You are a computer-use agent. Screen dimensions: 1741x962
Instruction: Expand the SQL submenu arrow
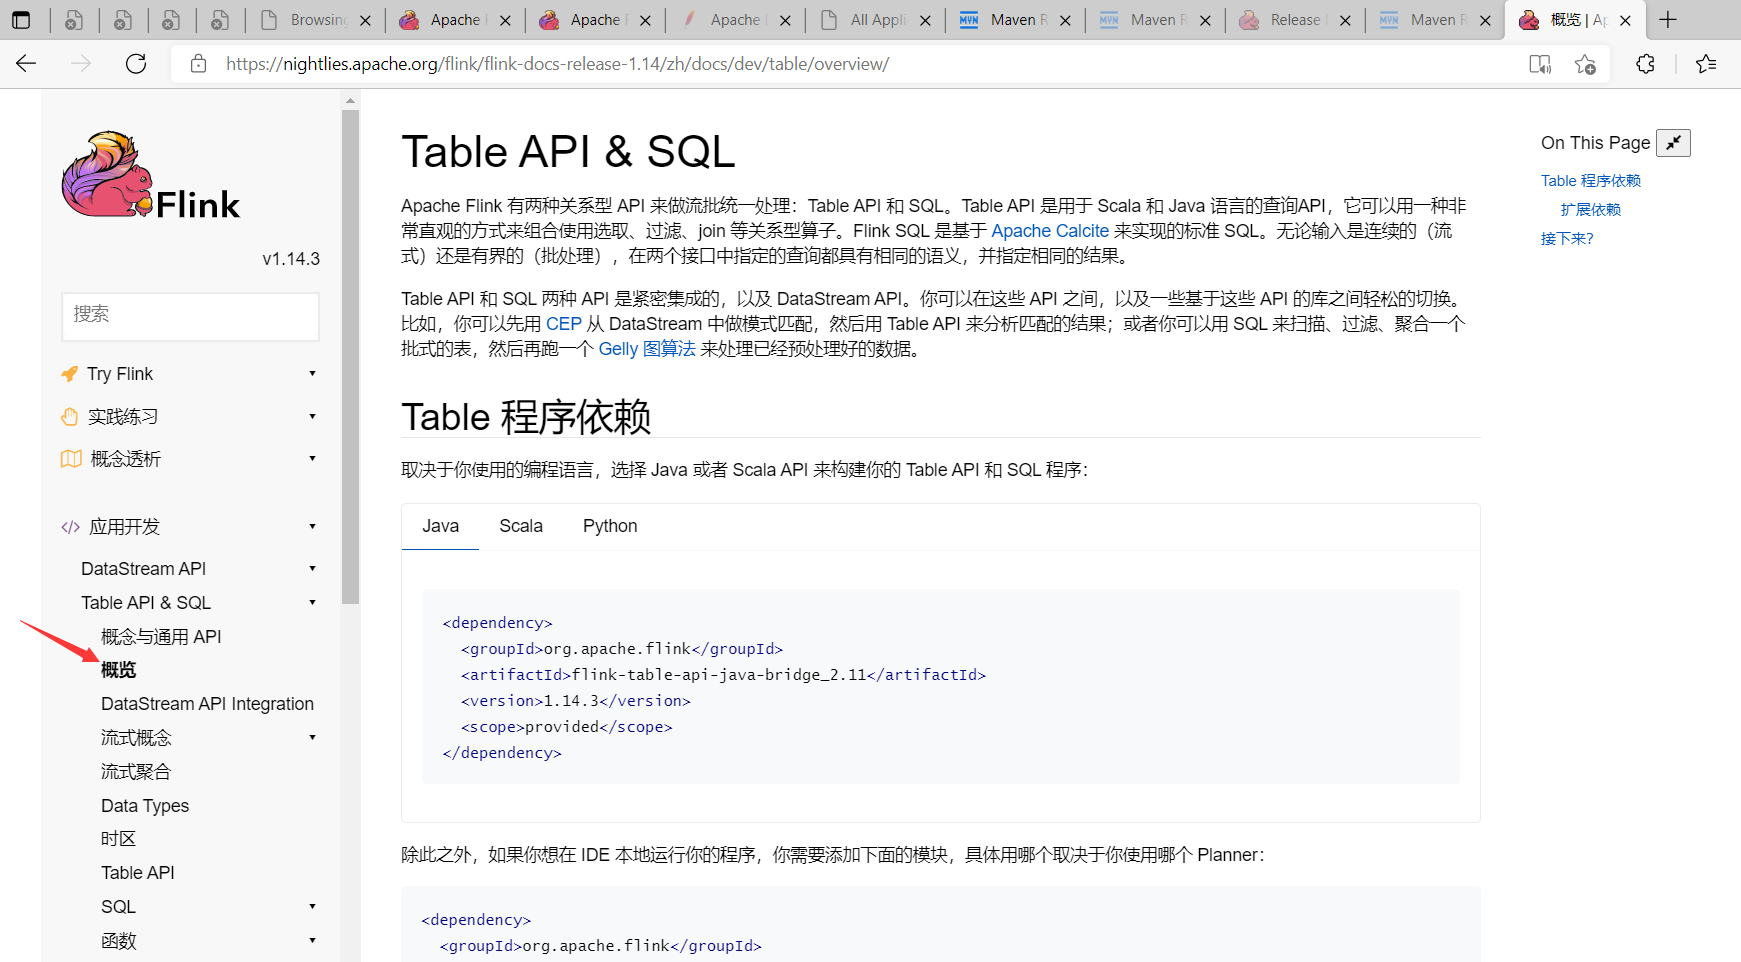(x=312, y=907)
